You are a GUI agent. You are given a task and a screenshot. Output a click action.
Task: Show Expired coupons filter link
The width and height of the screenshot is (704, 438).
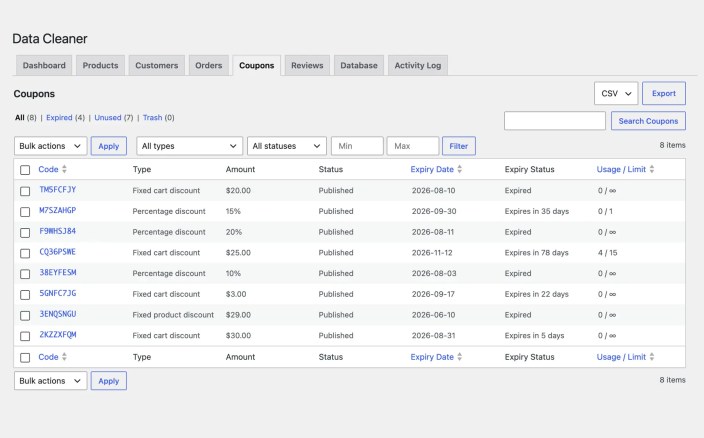[59, 118]
